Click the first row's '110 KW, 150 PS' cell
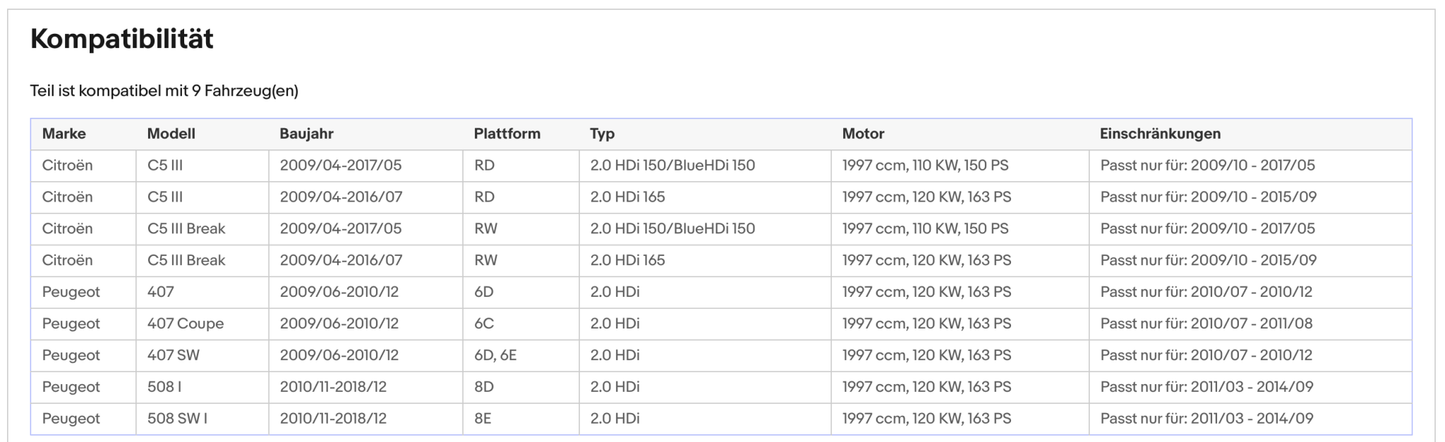The image size is (1445, 442). coord(925,166)
